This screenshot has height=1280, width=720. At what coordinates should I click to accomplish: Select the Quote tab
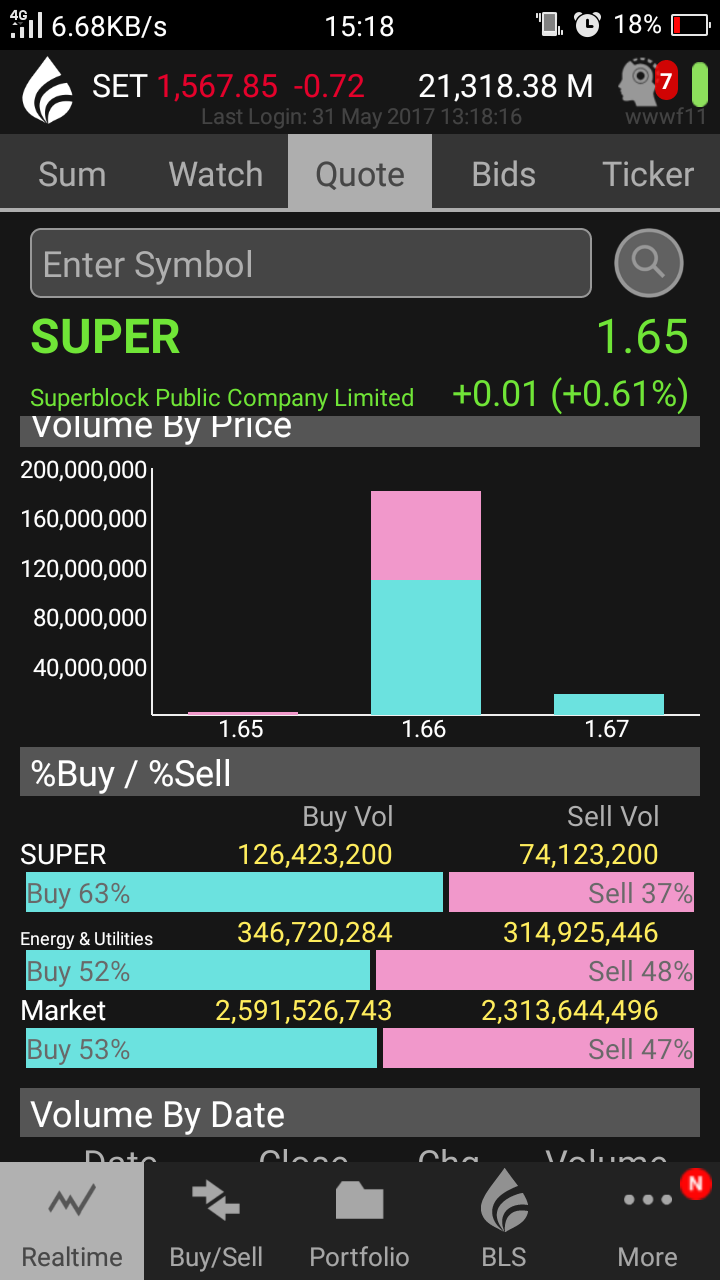360,174
